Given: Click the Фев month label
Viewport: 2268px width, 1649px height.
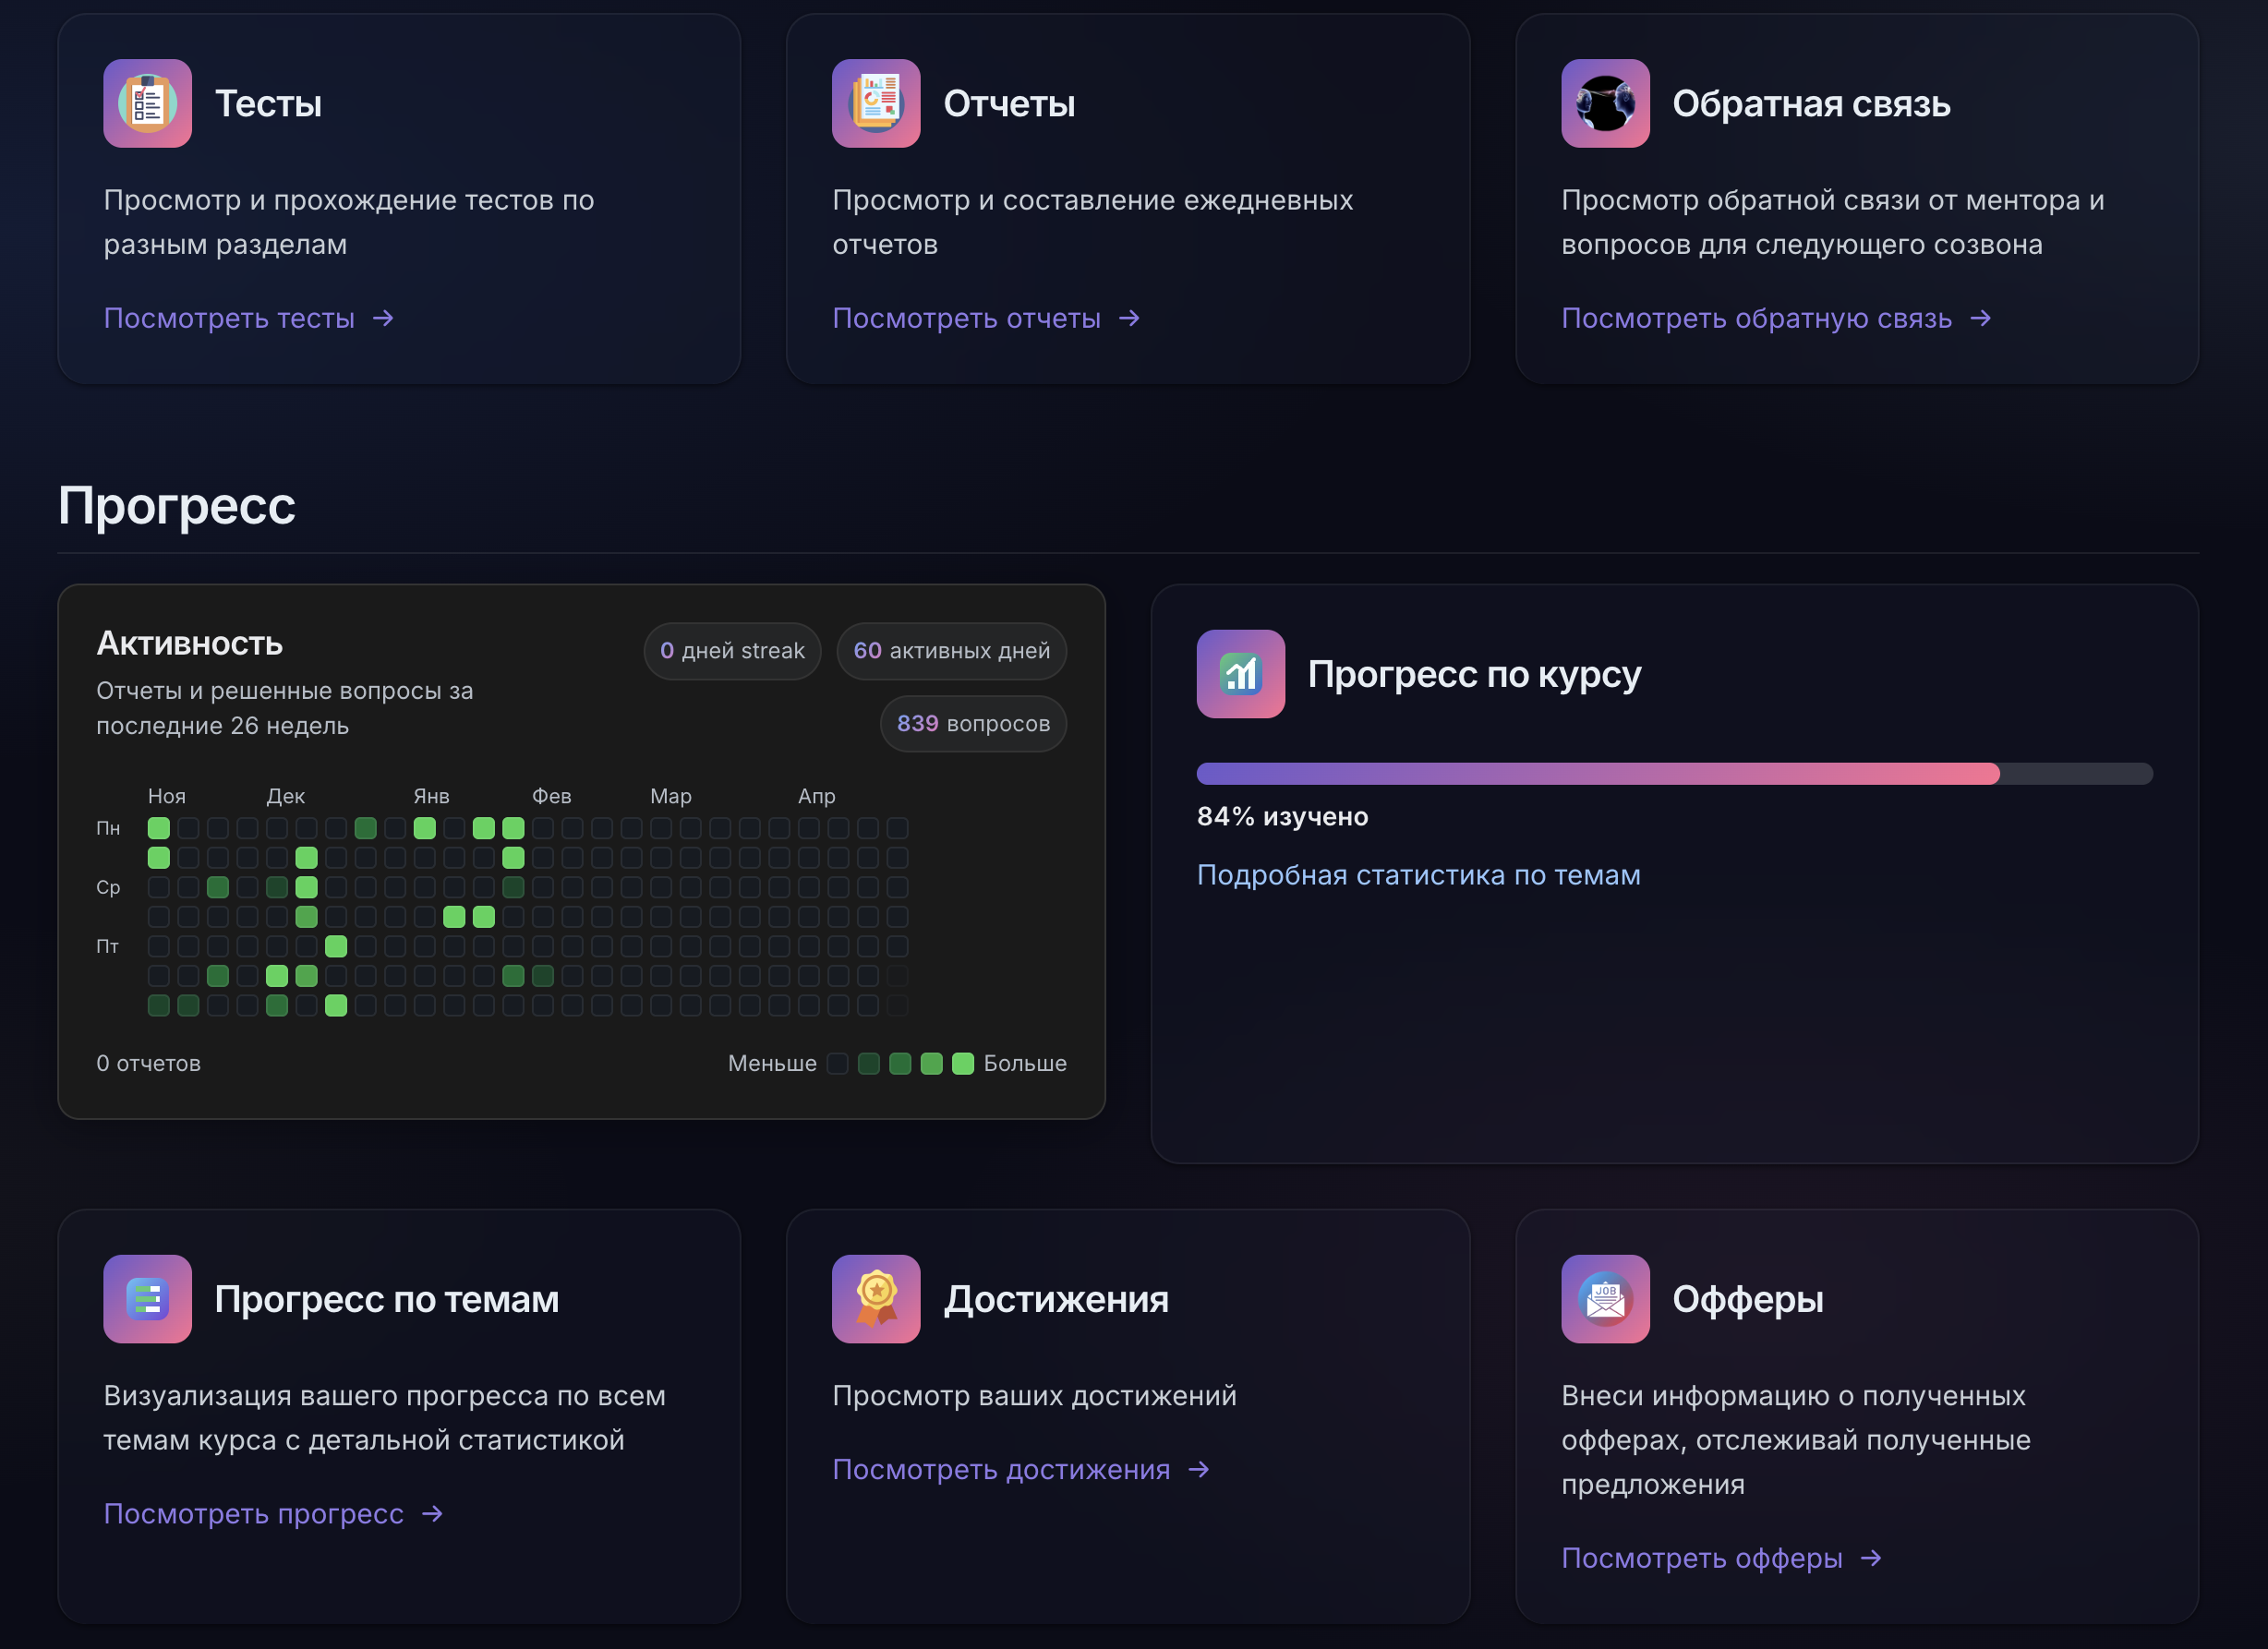Looking at the screenshot, I should [x=551, y=797].
